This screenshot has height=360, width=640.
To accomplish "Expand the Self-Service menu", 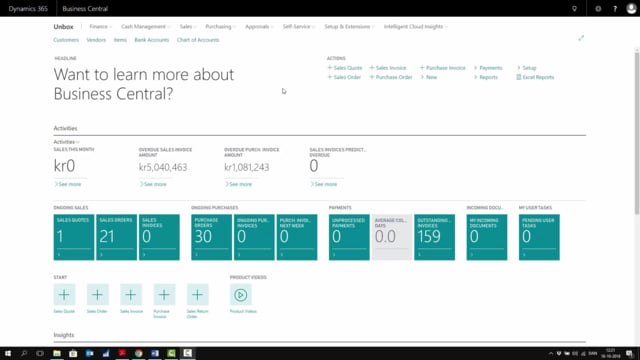I will click(299, 27).
